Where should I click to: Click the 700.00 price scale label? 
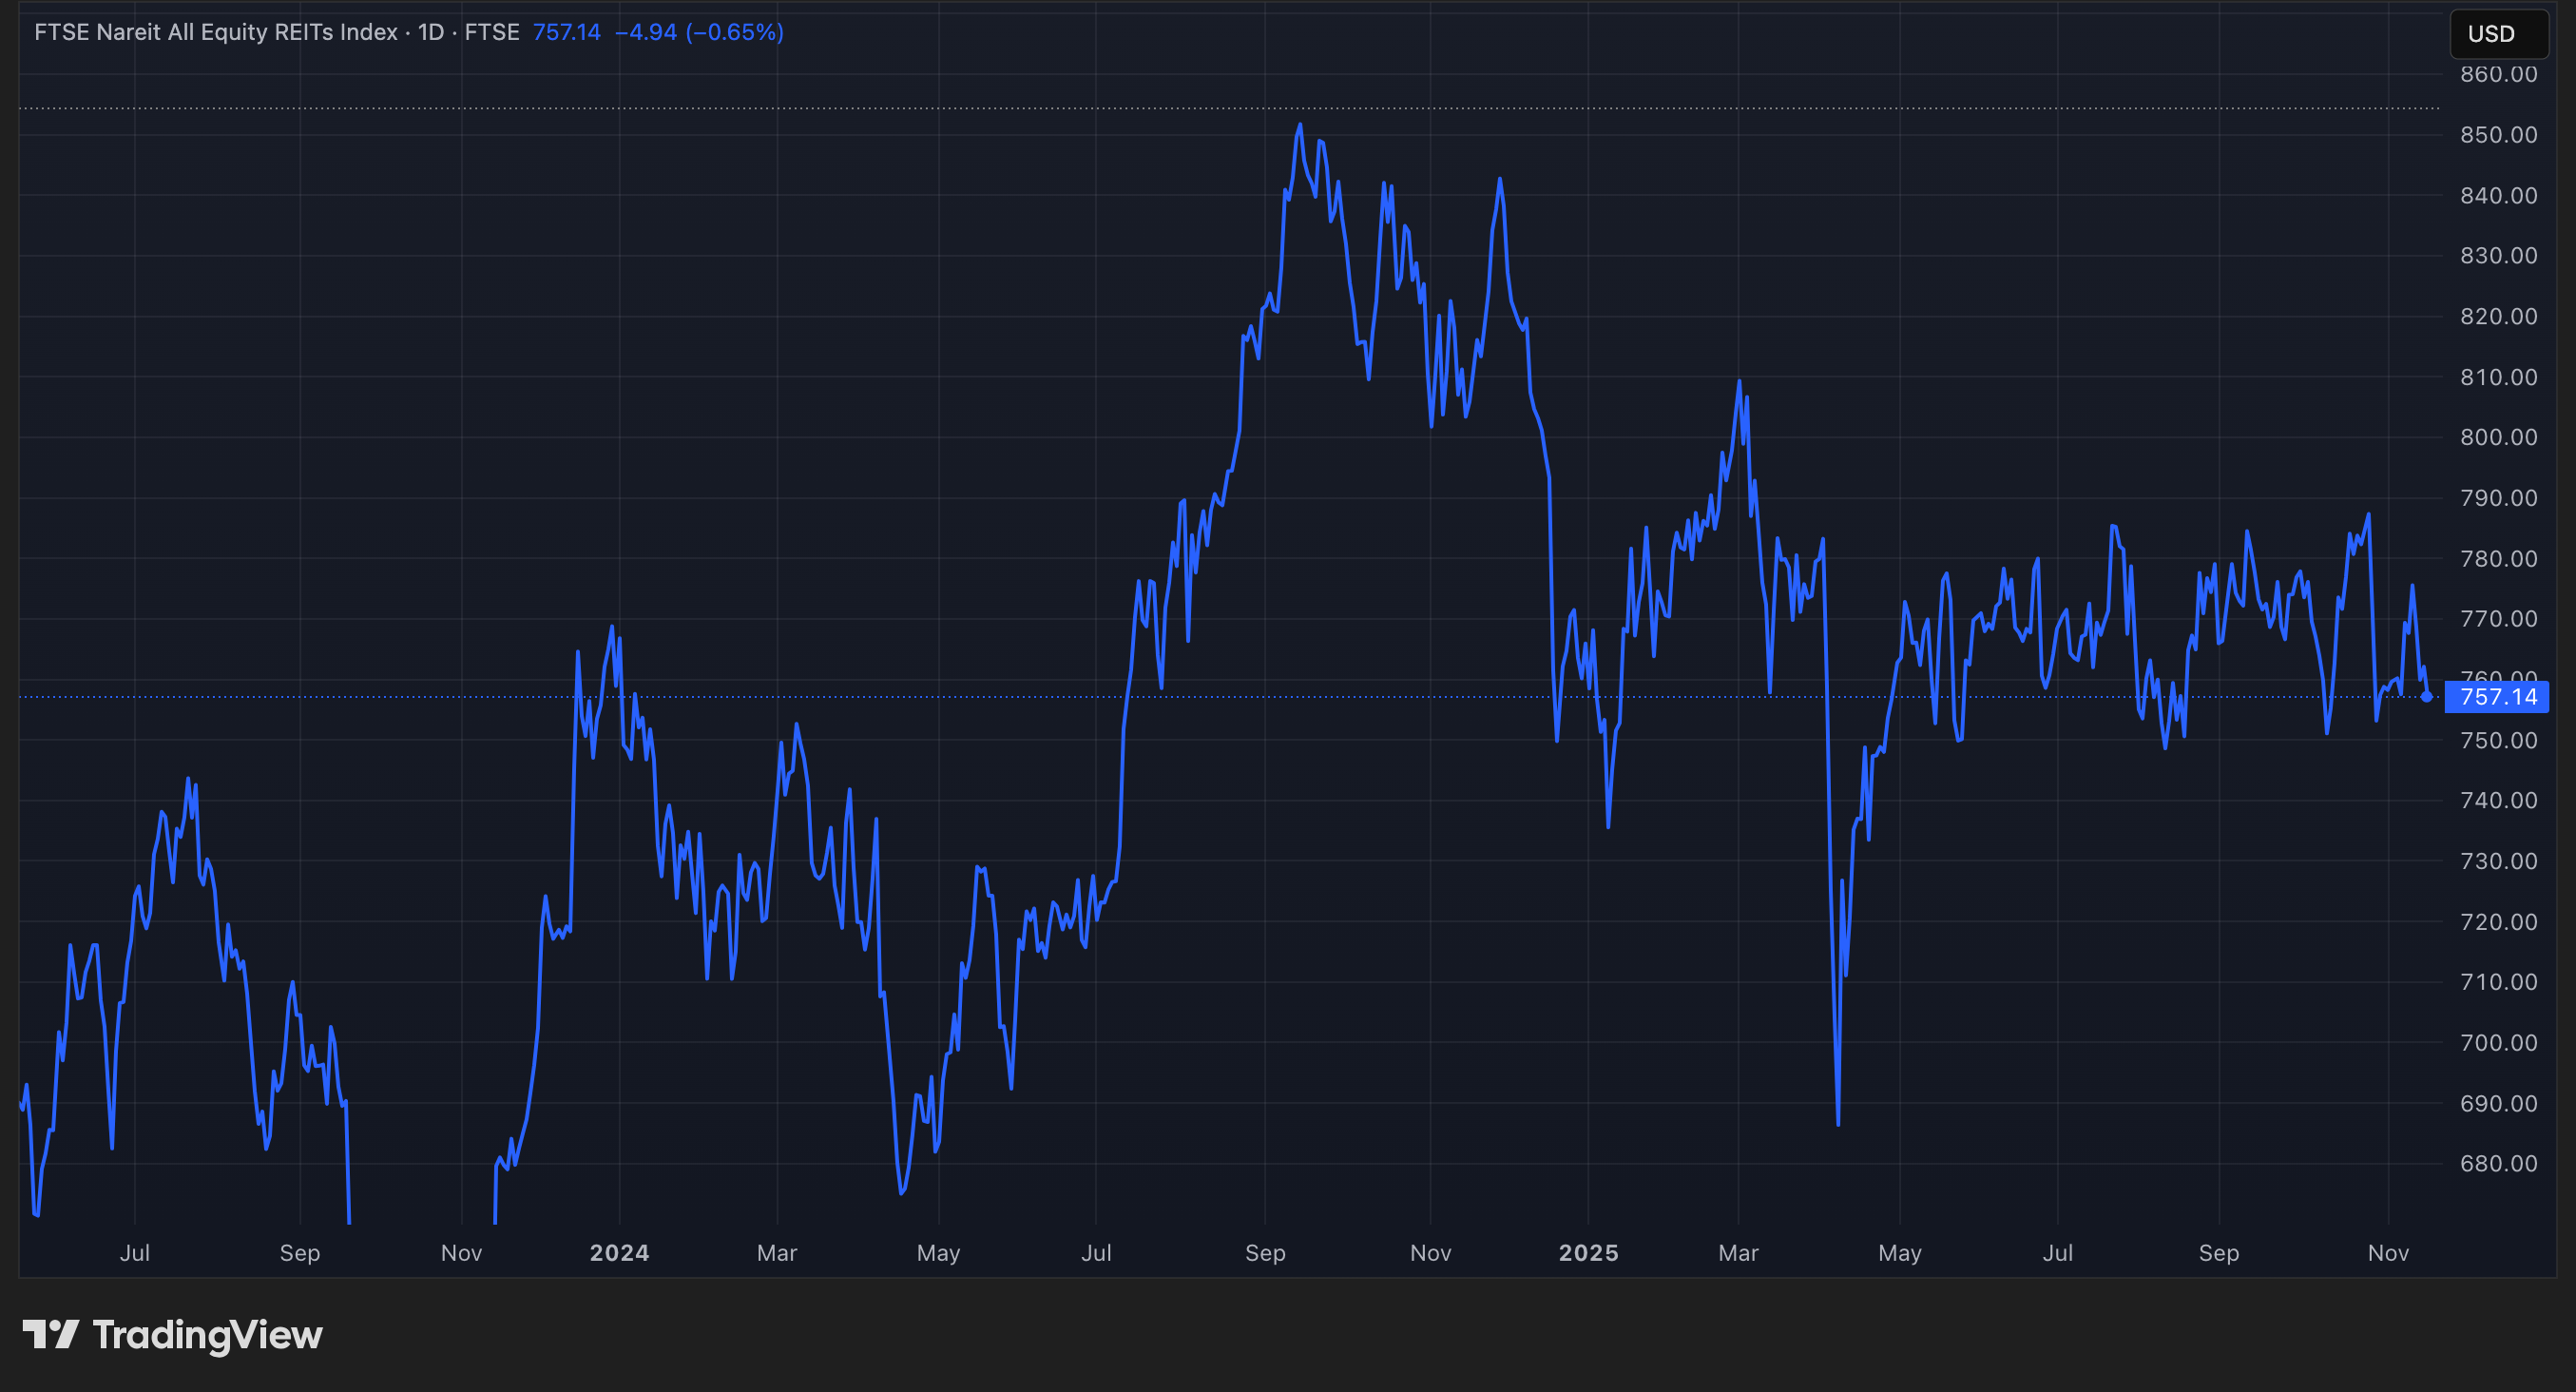point(2498,1042)
